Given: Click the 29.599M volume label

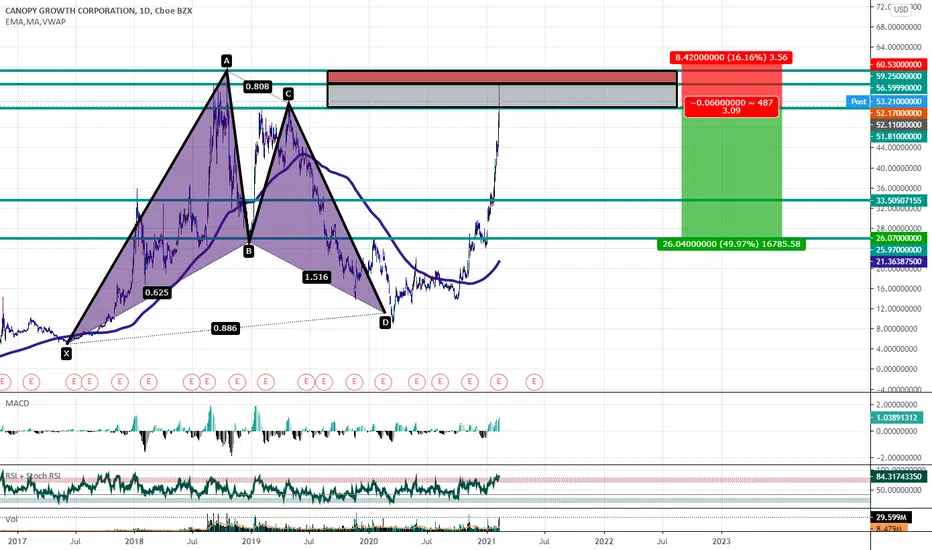Looking at the screenshot, I should pos(890,517).
